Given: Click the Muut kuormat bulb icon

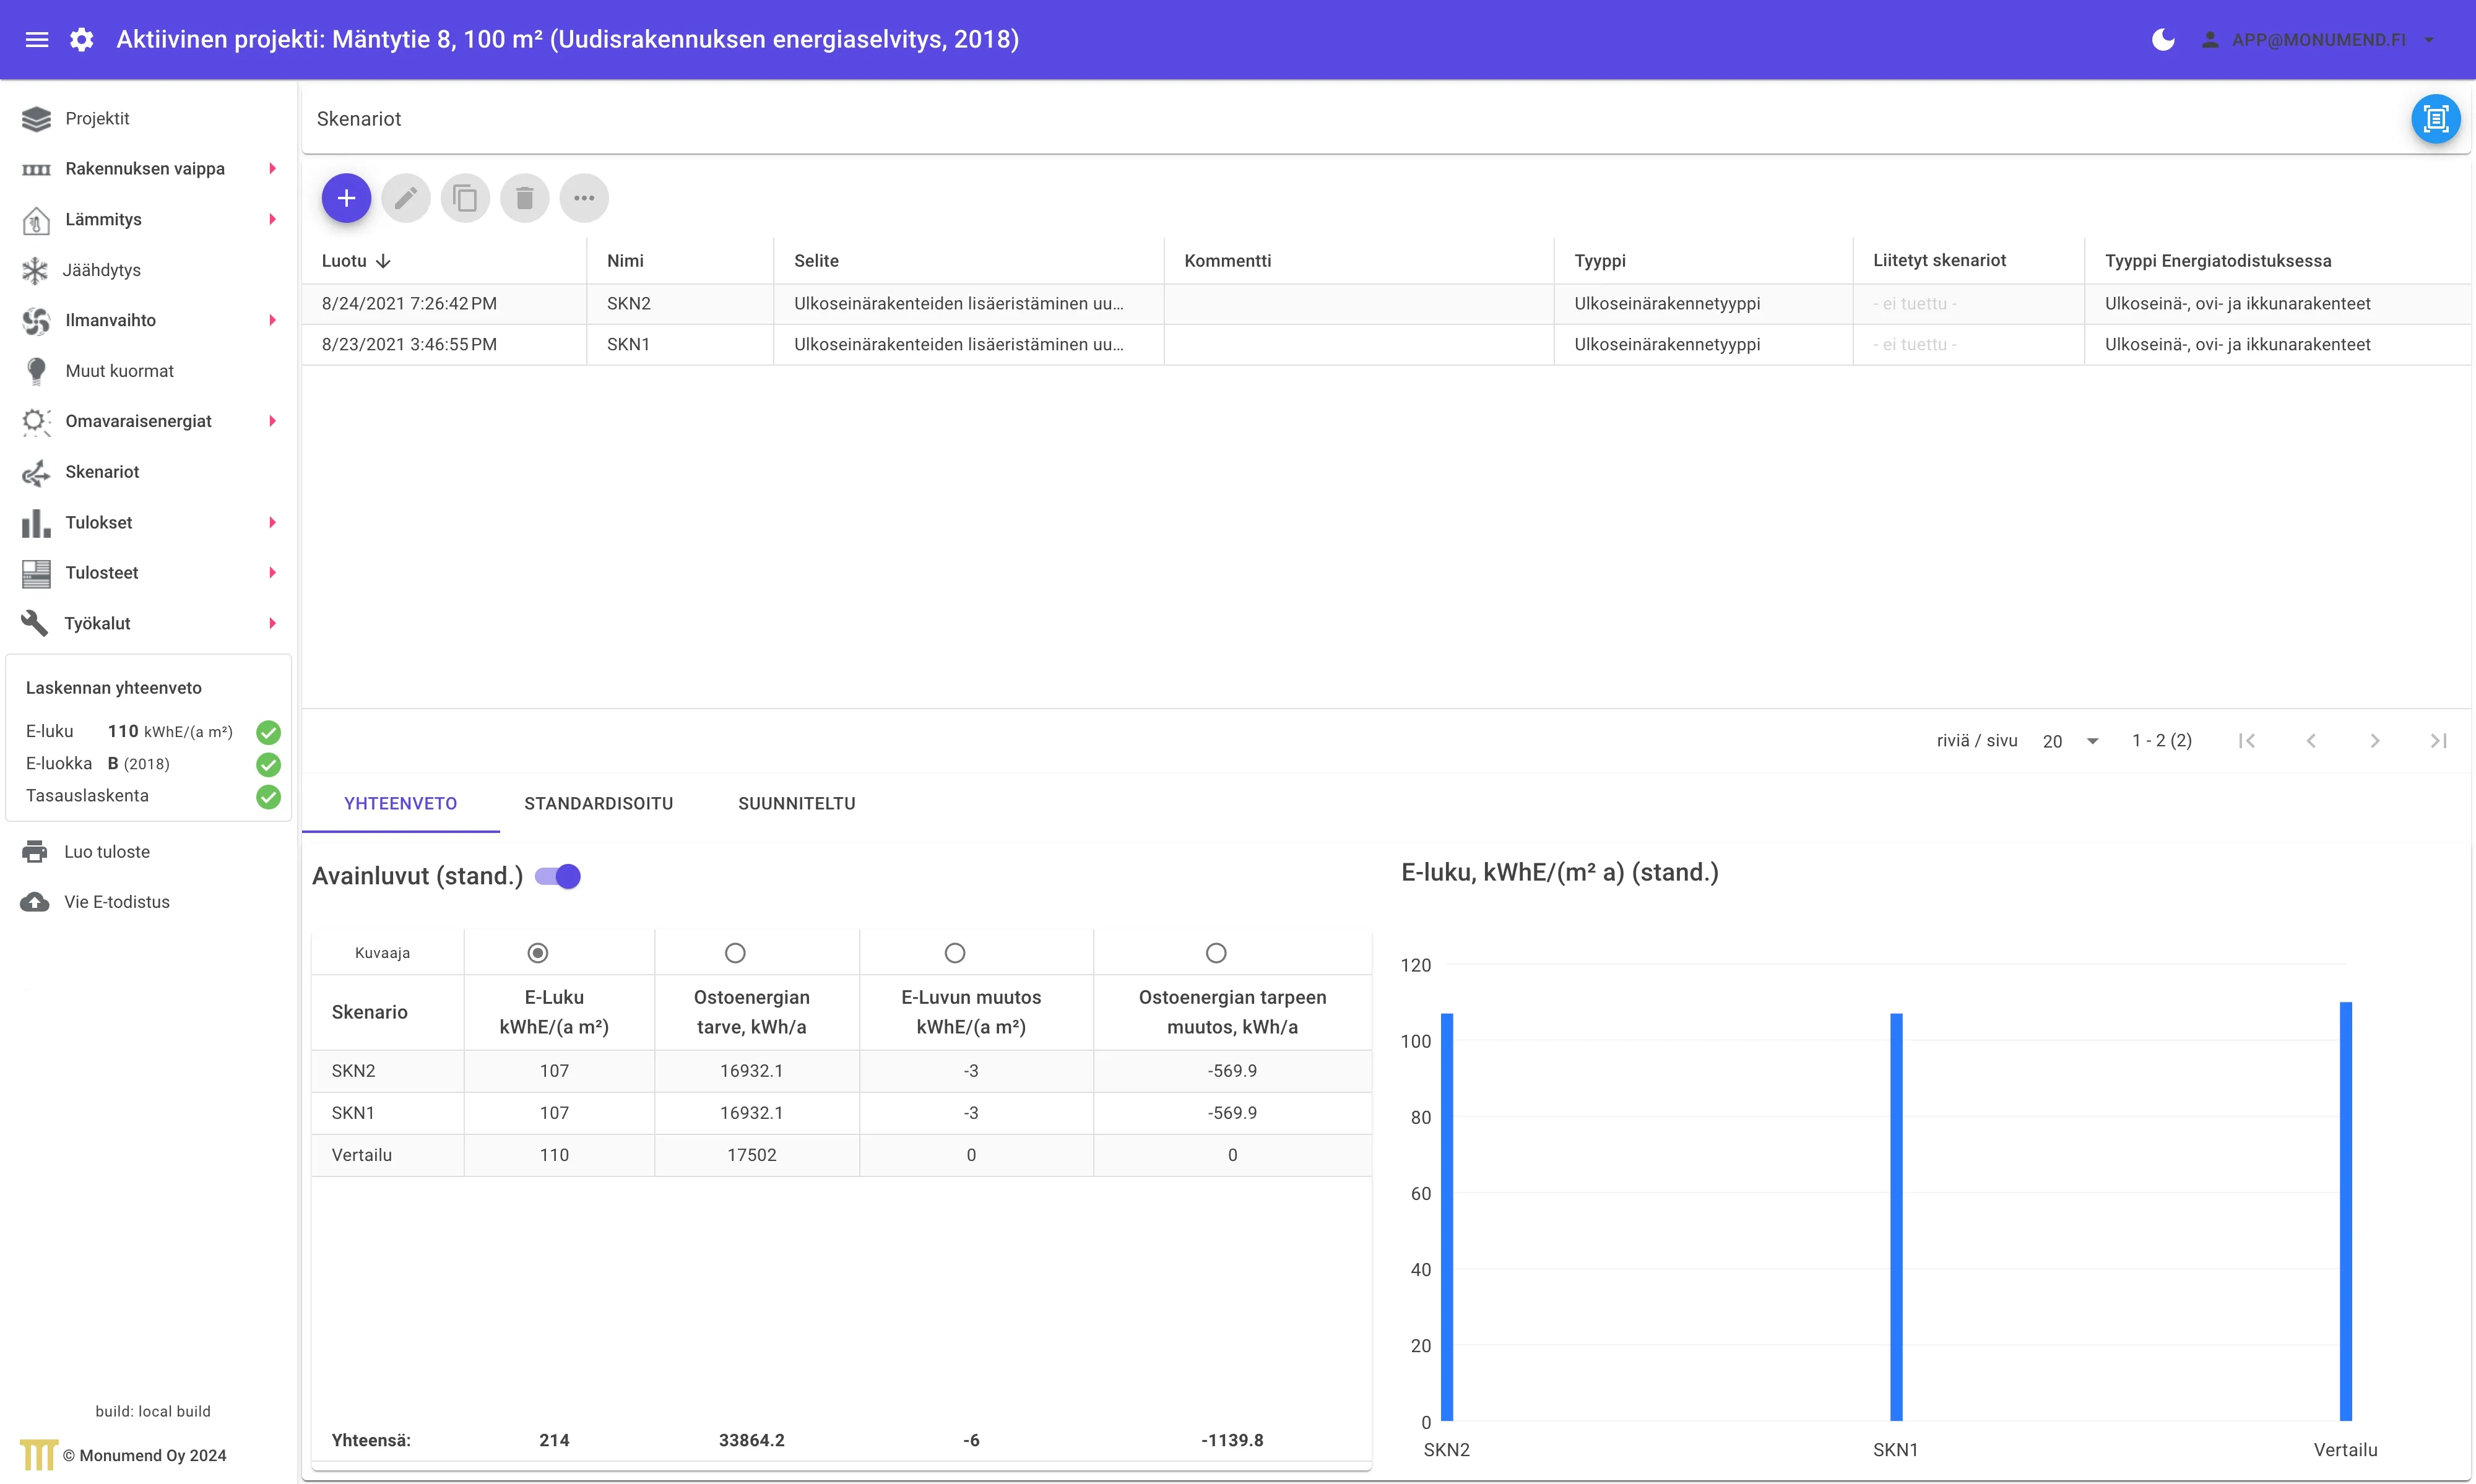Looking at the screenshot, I should (x=36, y=371).
